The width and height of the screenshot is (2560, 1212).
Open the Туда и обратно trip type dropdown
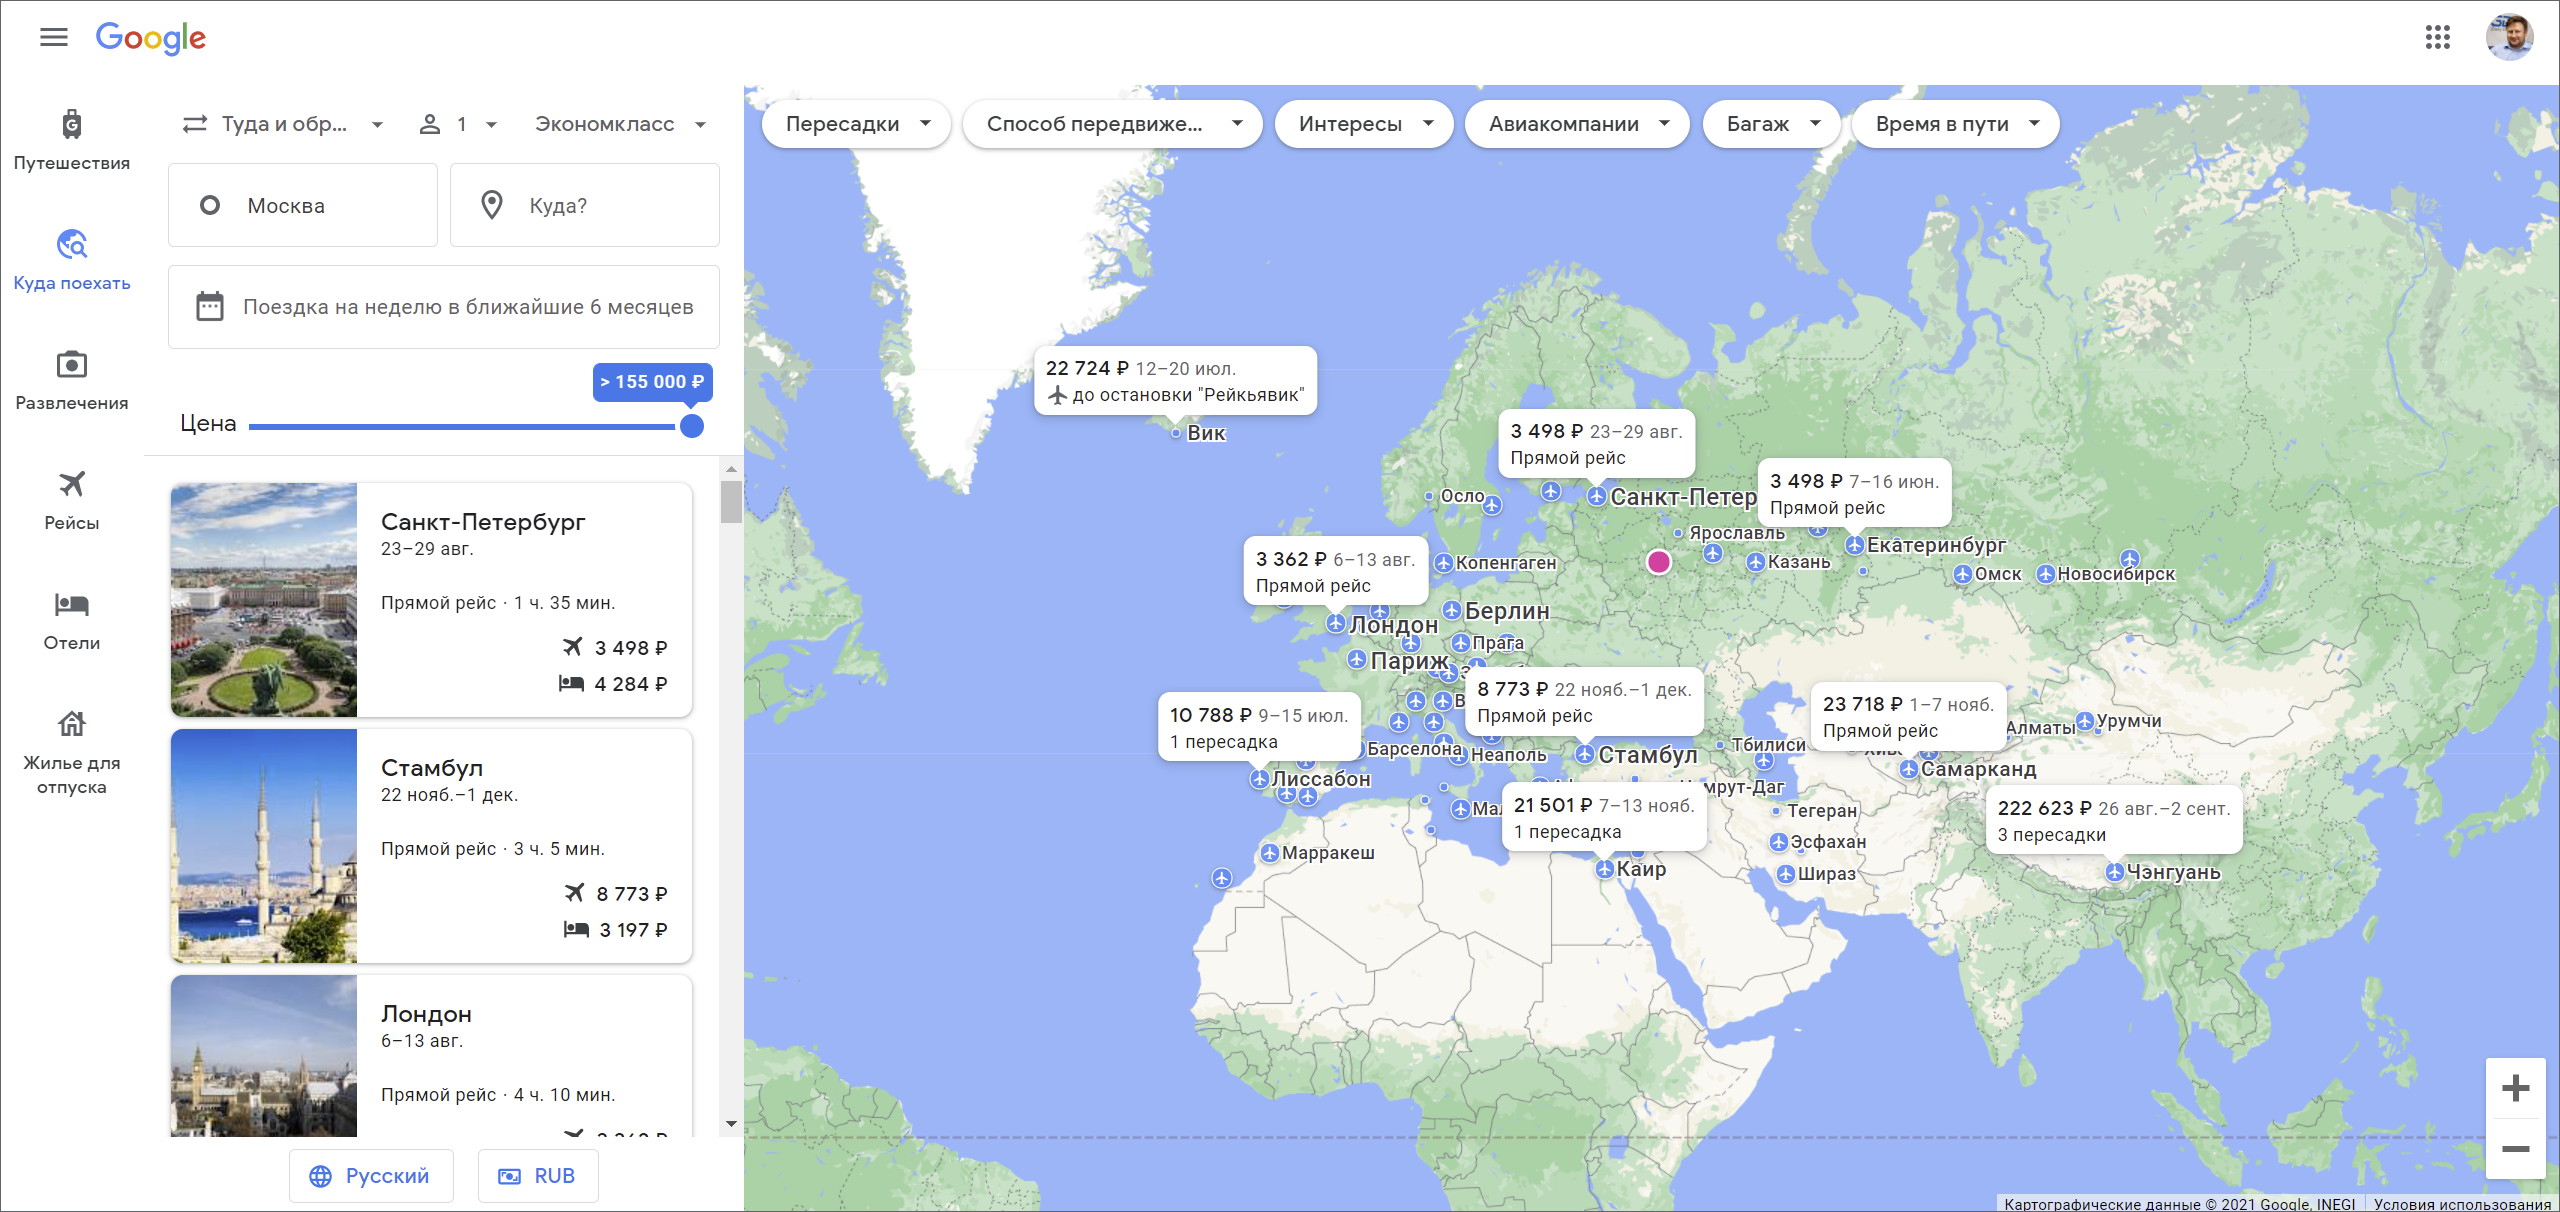pyautogui.click(x=283, y=124)
